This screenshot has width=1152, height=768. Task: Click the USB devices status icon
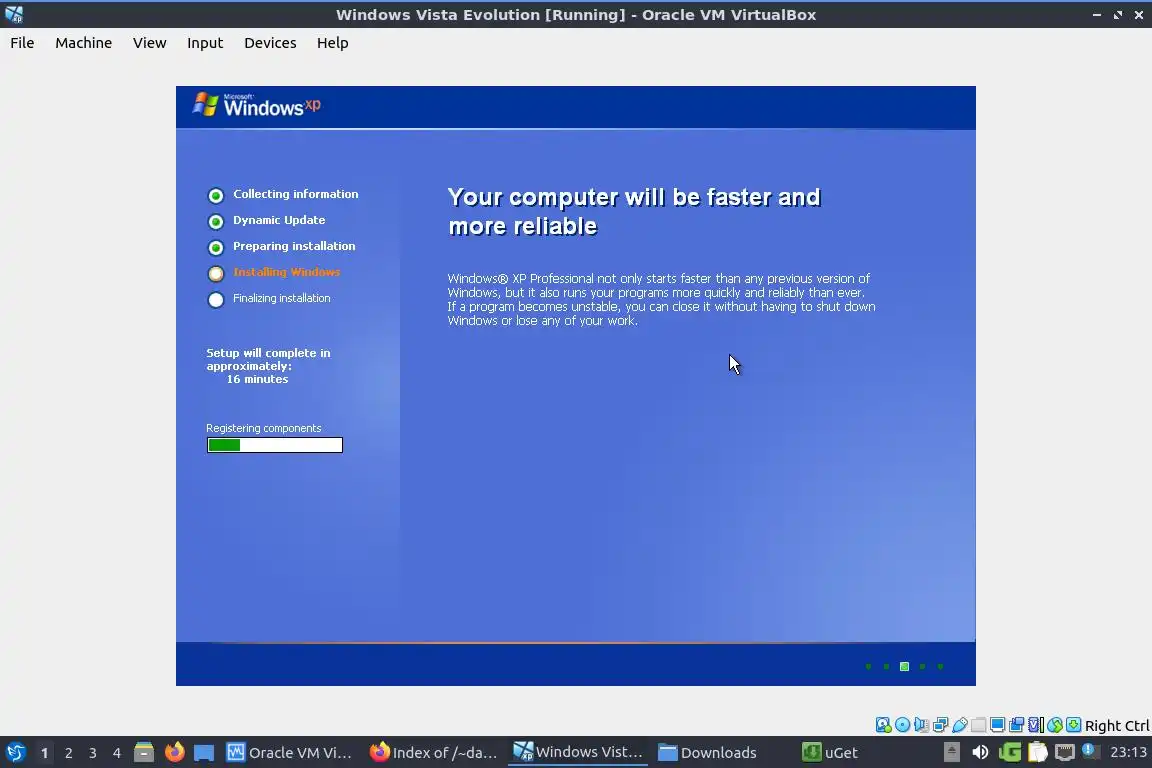960,725
